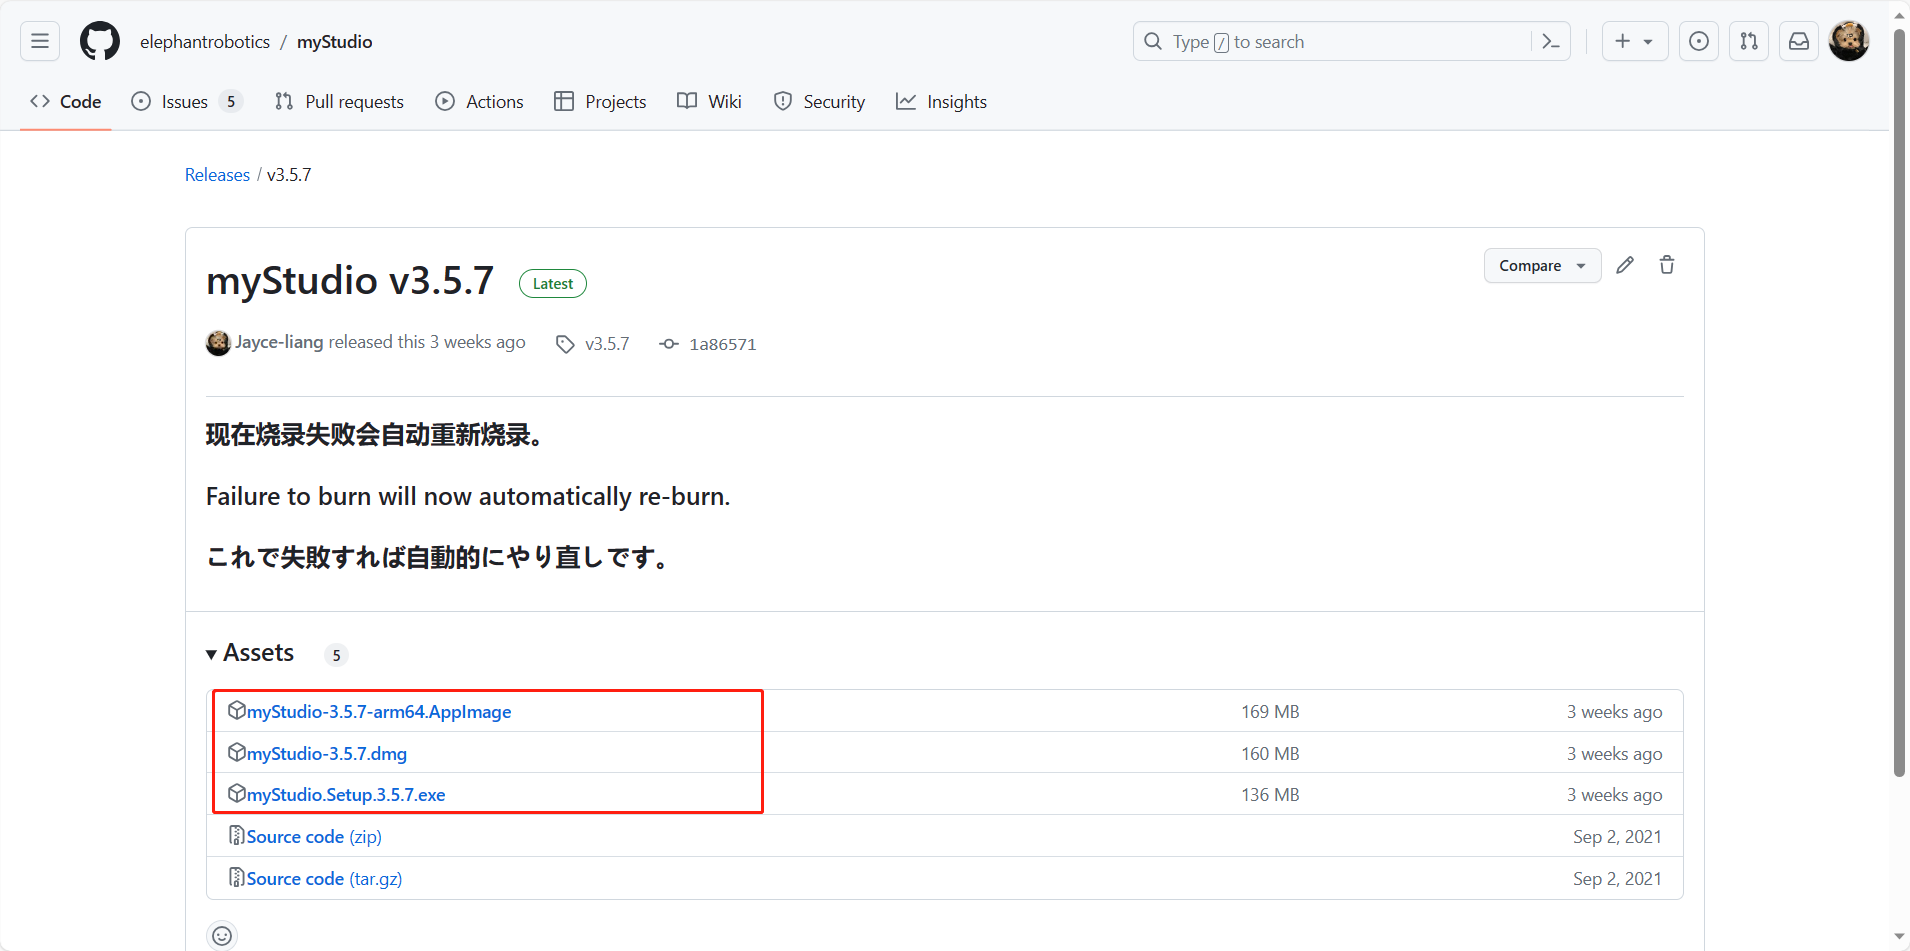Open the Code tab
1910x951 pixels.
tap(66, 101)
